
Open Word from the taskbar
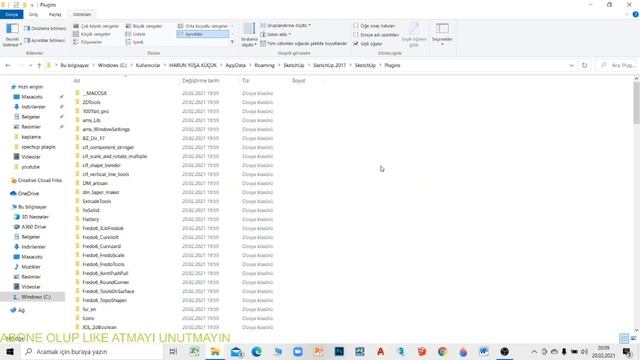(x=484, y=351)
